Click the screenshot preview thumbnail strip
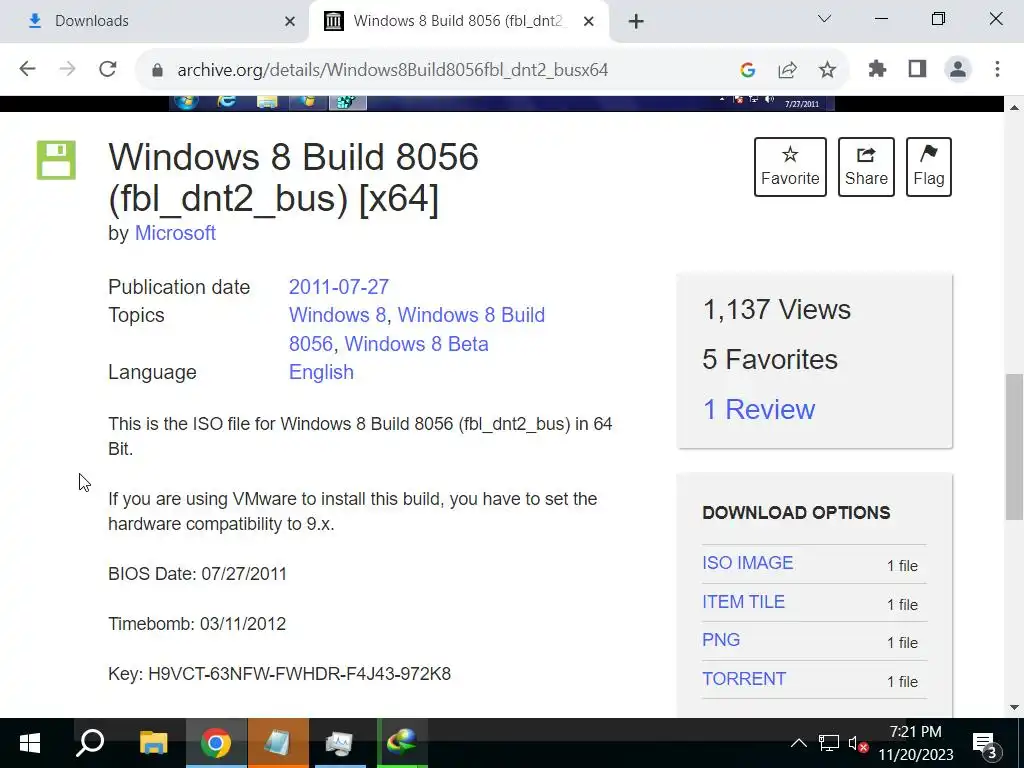Image resolution: width=1024 pixels, height=768 pixels. [x=502, y=103]
